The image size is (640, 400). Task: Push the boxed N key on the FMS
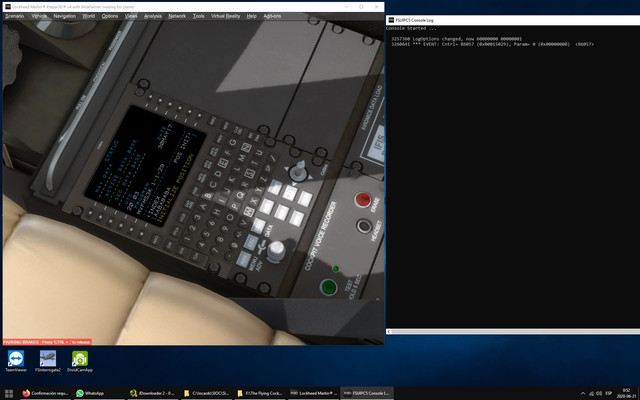(246, 148)
